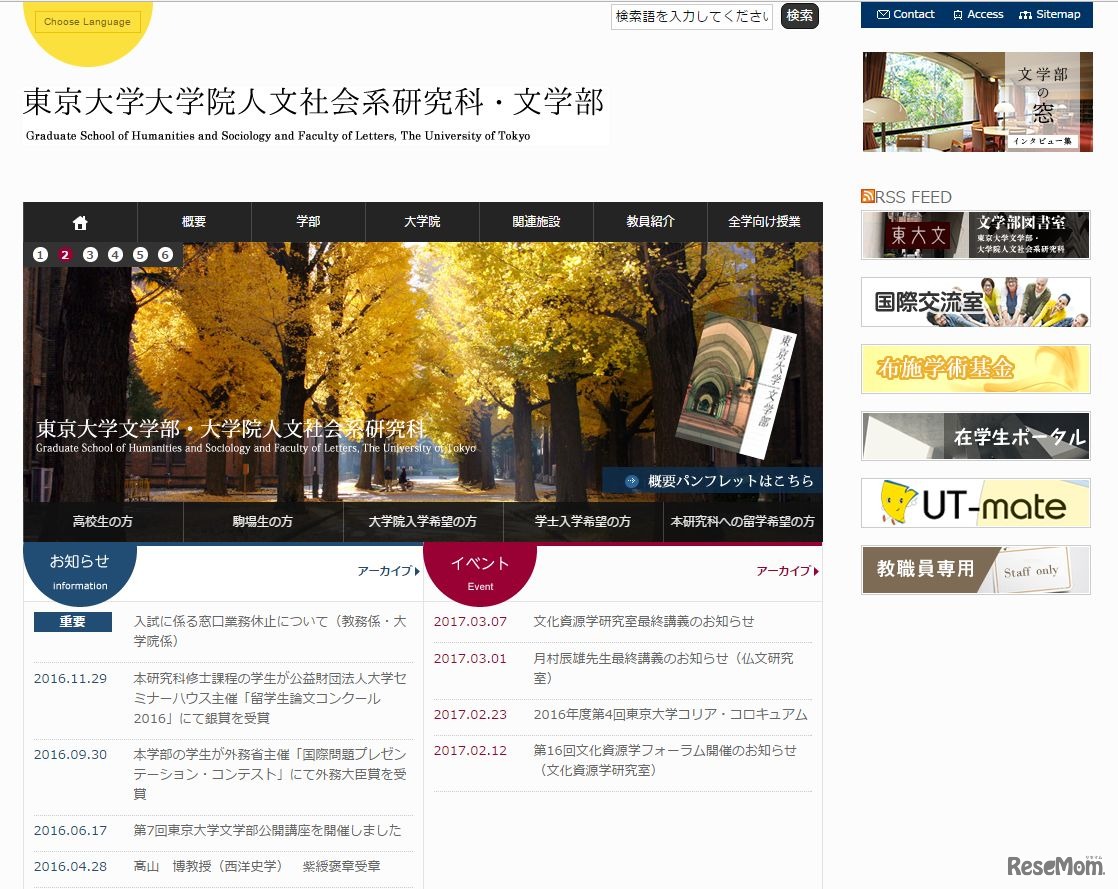
Task: Click the home icon in navigation bar
Action: pyautogui.click(x=80, y=222)
